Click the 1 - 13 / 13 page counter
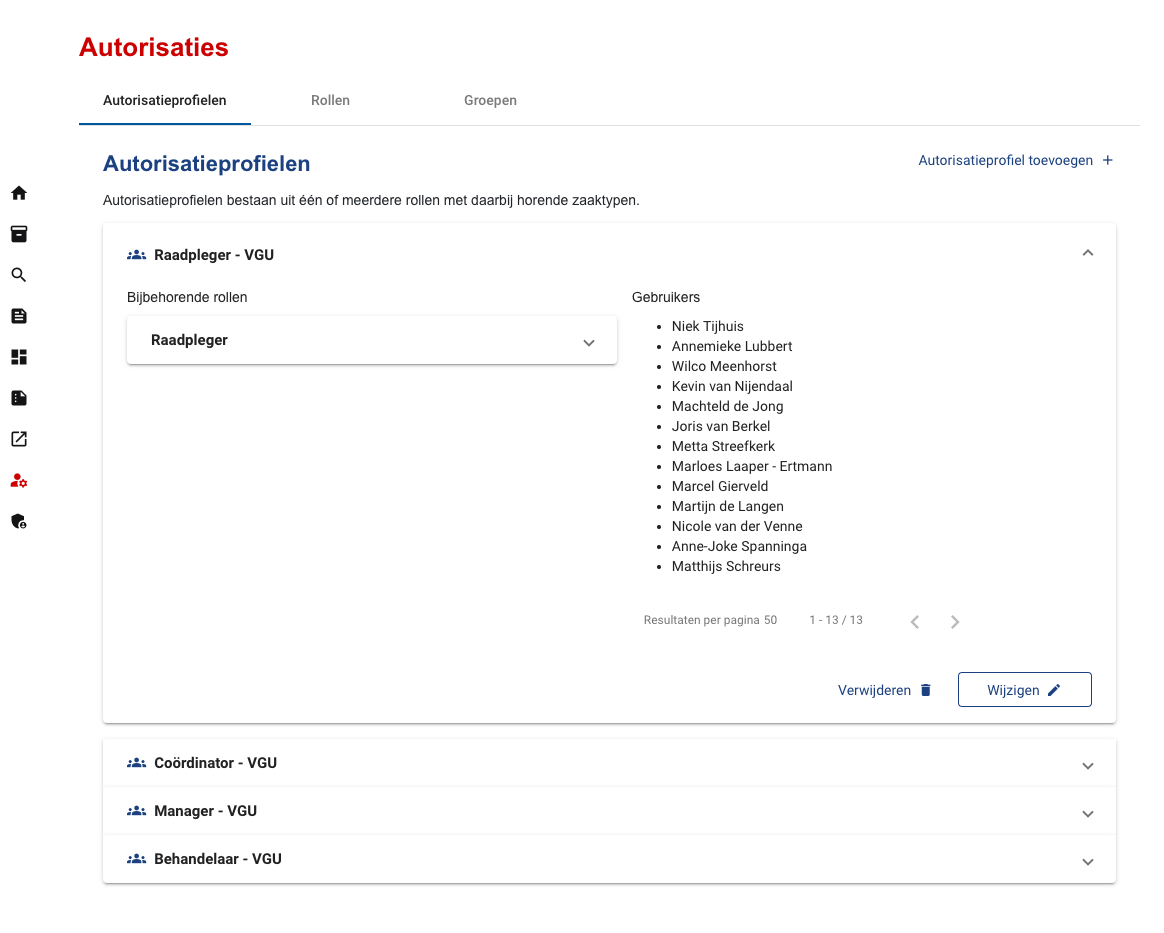Image resolution: width=1164 pixels, height=933 pixels. (836, 620)
